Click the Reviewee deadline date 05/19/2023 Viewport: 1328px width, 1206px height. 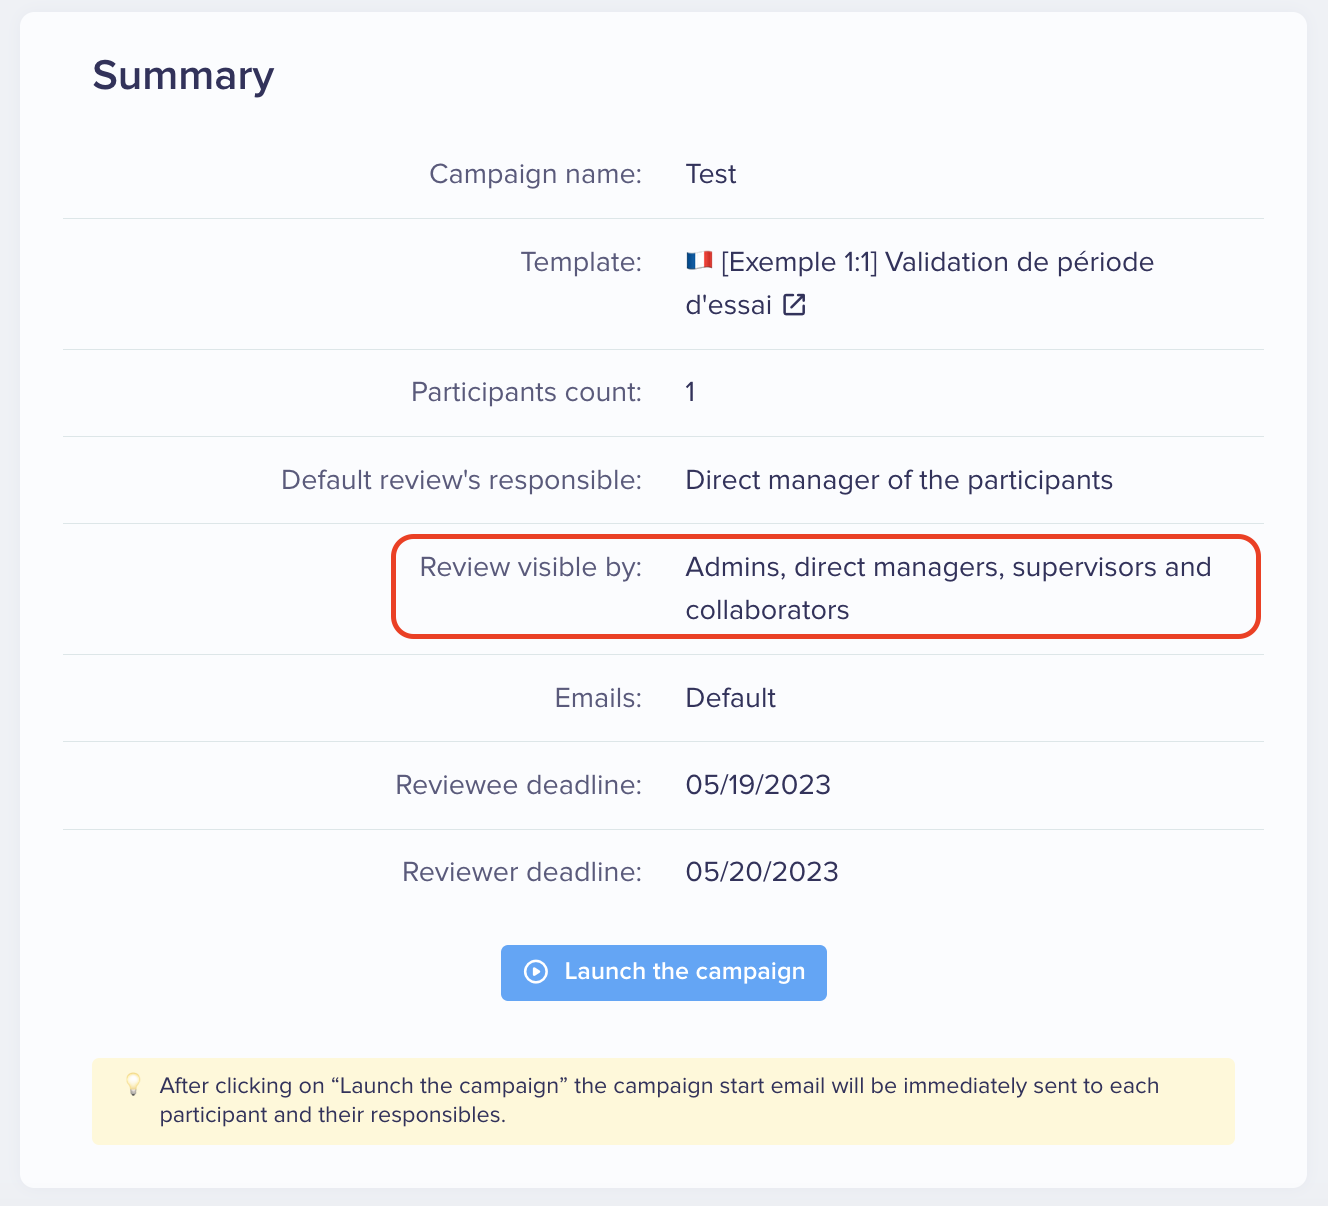[x=758, y=785]
